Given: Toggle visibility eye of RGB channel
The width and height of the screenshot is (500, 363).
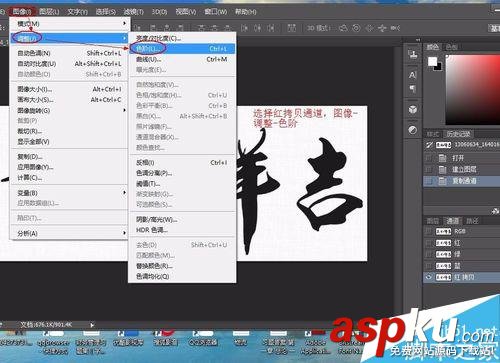Looking at the screenshot, I should click(x=429, y=232).
